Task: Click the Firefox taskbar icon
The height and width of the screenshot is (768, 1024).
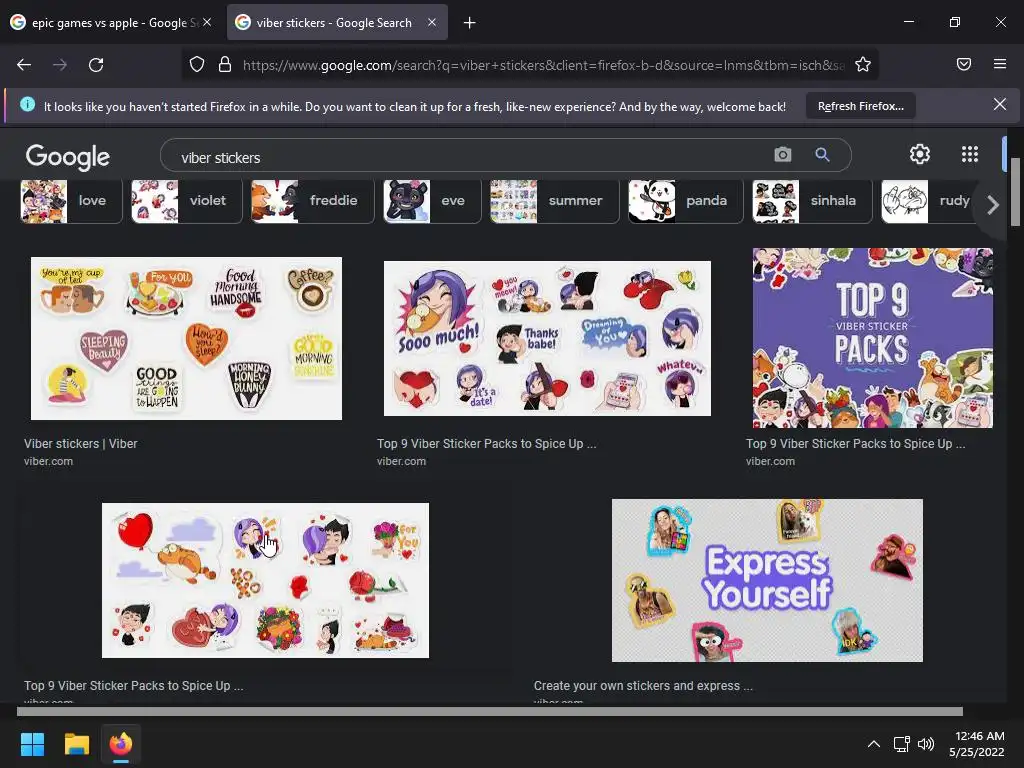Action: [121, 744]
